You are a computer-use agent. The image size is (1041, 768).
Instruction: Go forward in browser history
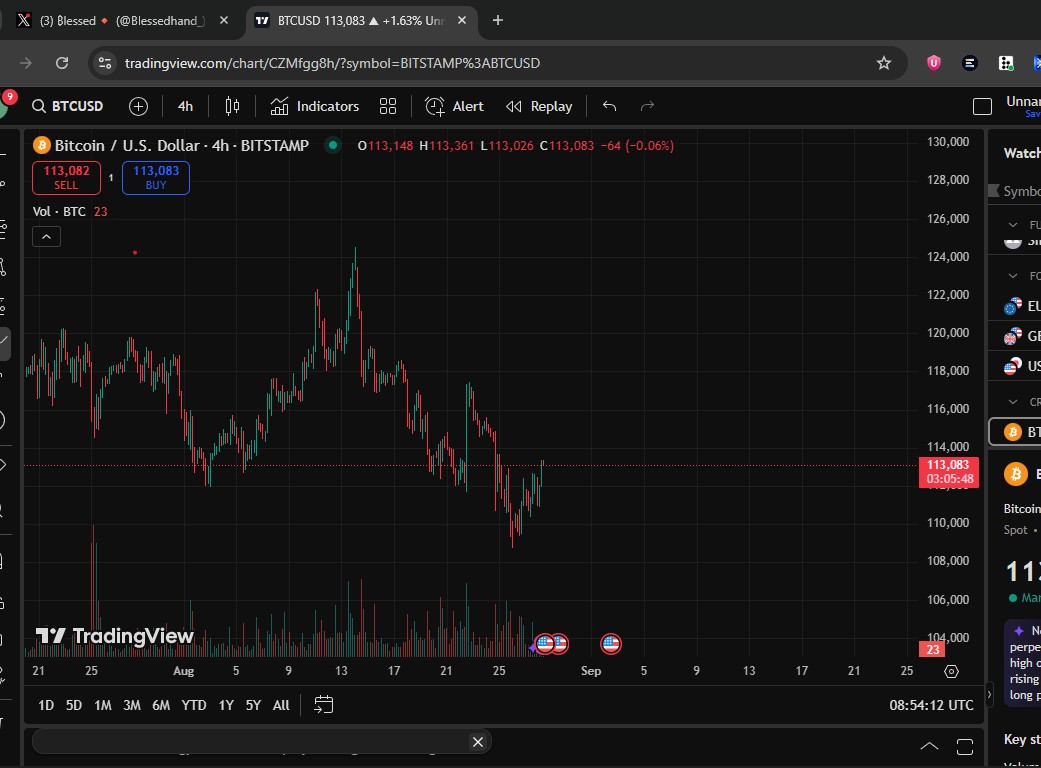point(26,63)
